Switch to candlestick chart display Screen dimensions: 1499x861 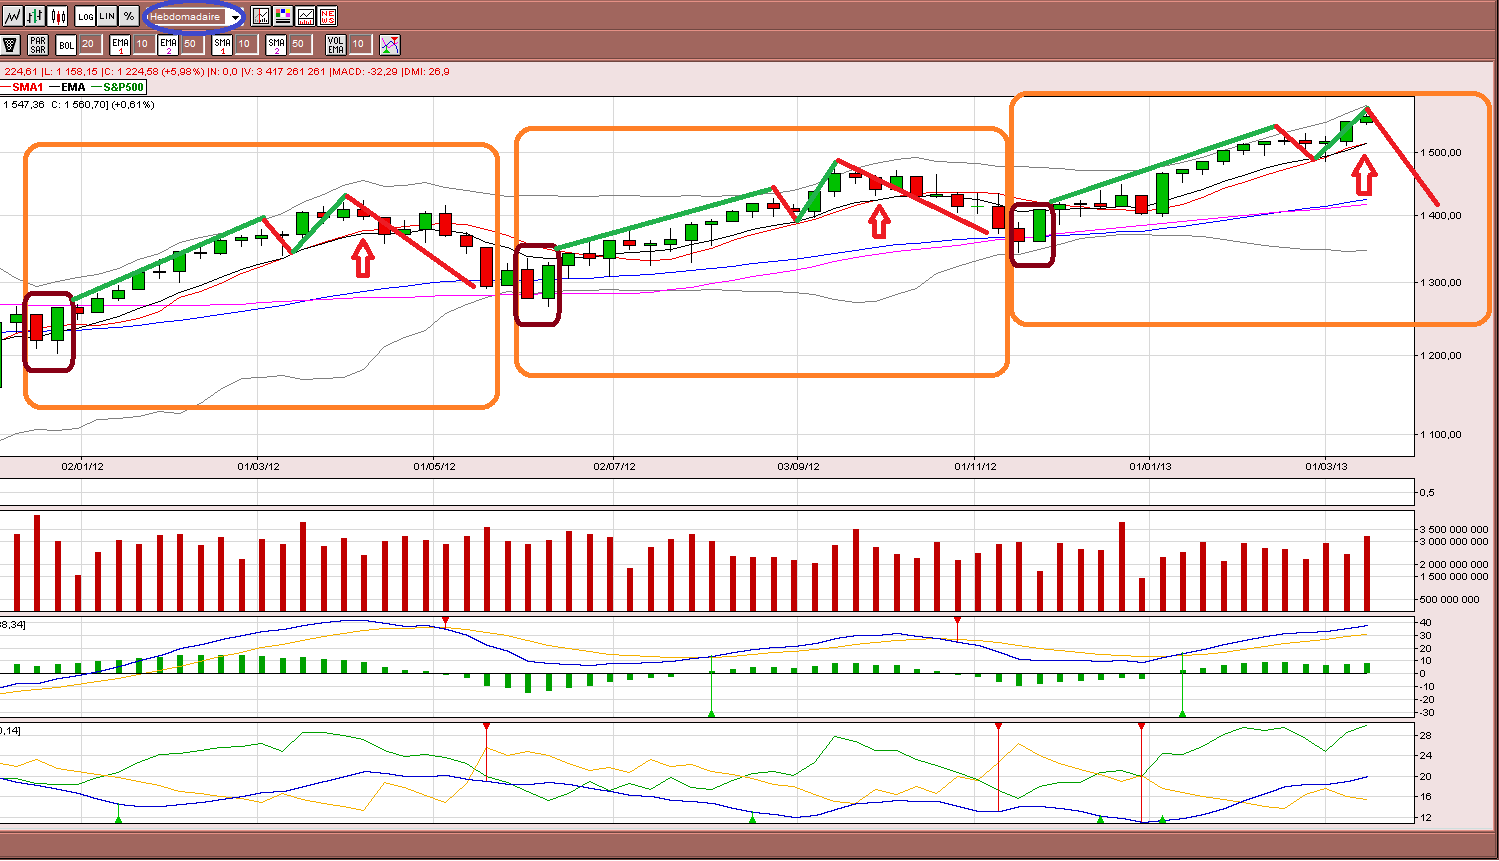coord(58,16)
